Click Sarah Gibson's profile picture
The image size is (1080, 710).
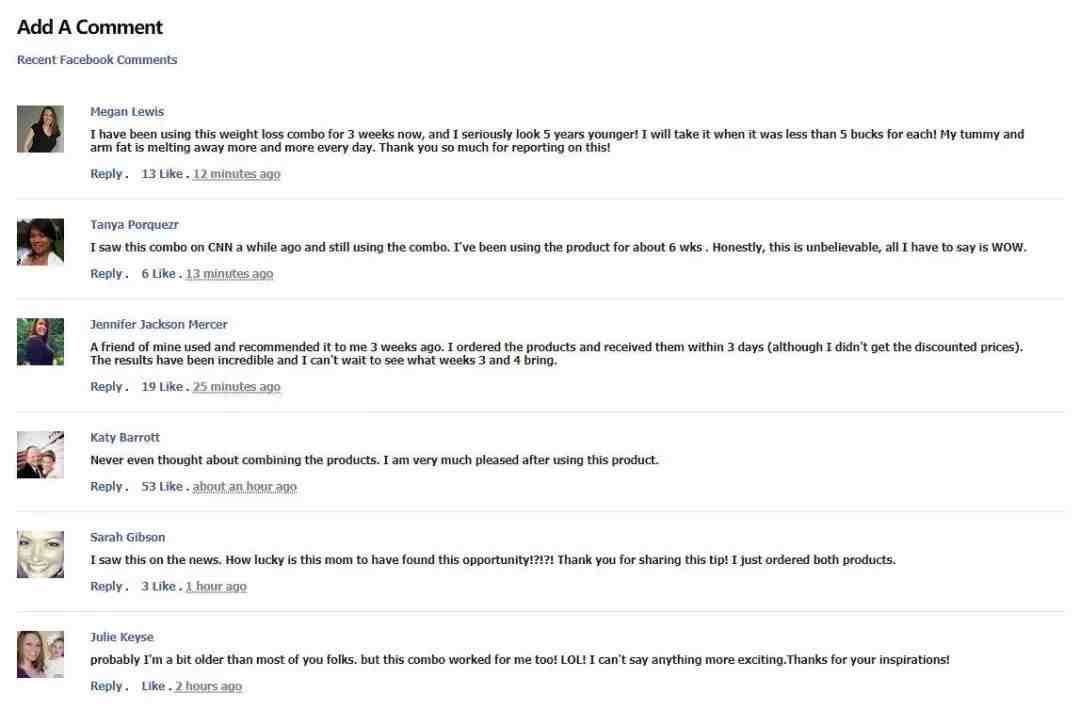pyautogui.click(x=40, y=554)
